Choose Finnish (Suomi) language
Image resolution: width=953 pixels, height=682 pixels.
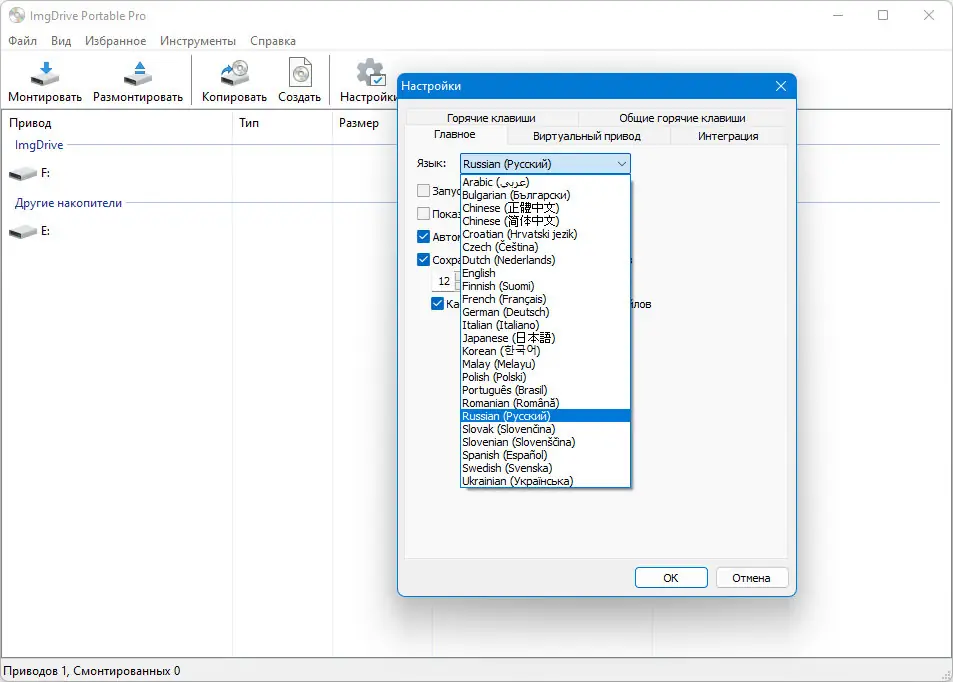coord(545,286)
